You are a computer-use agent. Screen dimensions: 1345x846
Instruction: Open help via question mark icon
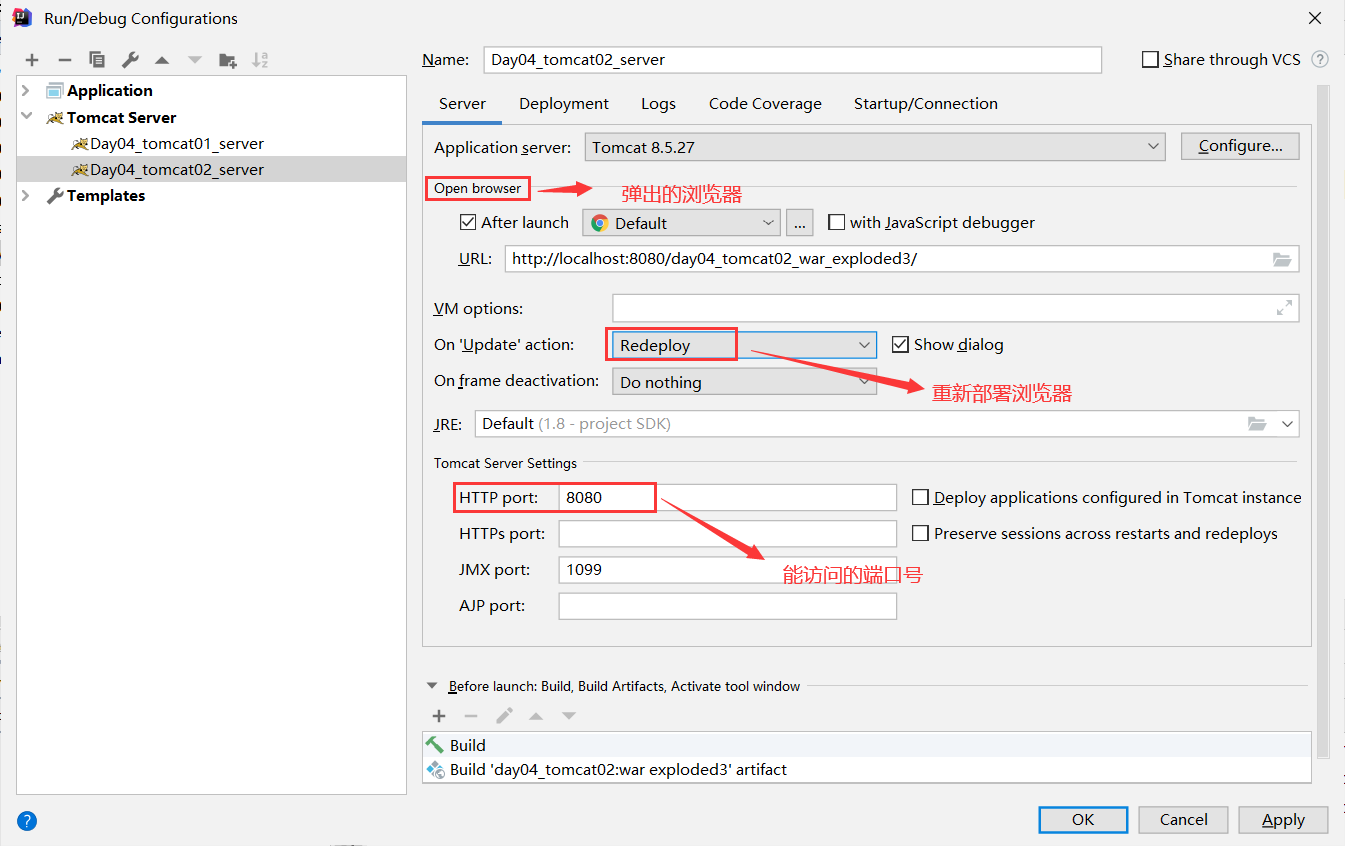[x=27, y=821]
